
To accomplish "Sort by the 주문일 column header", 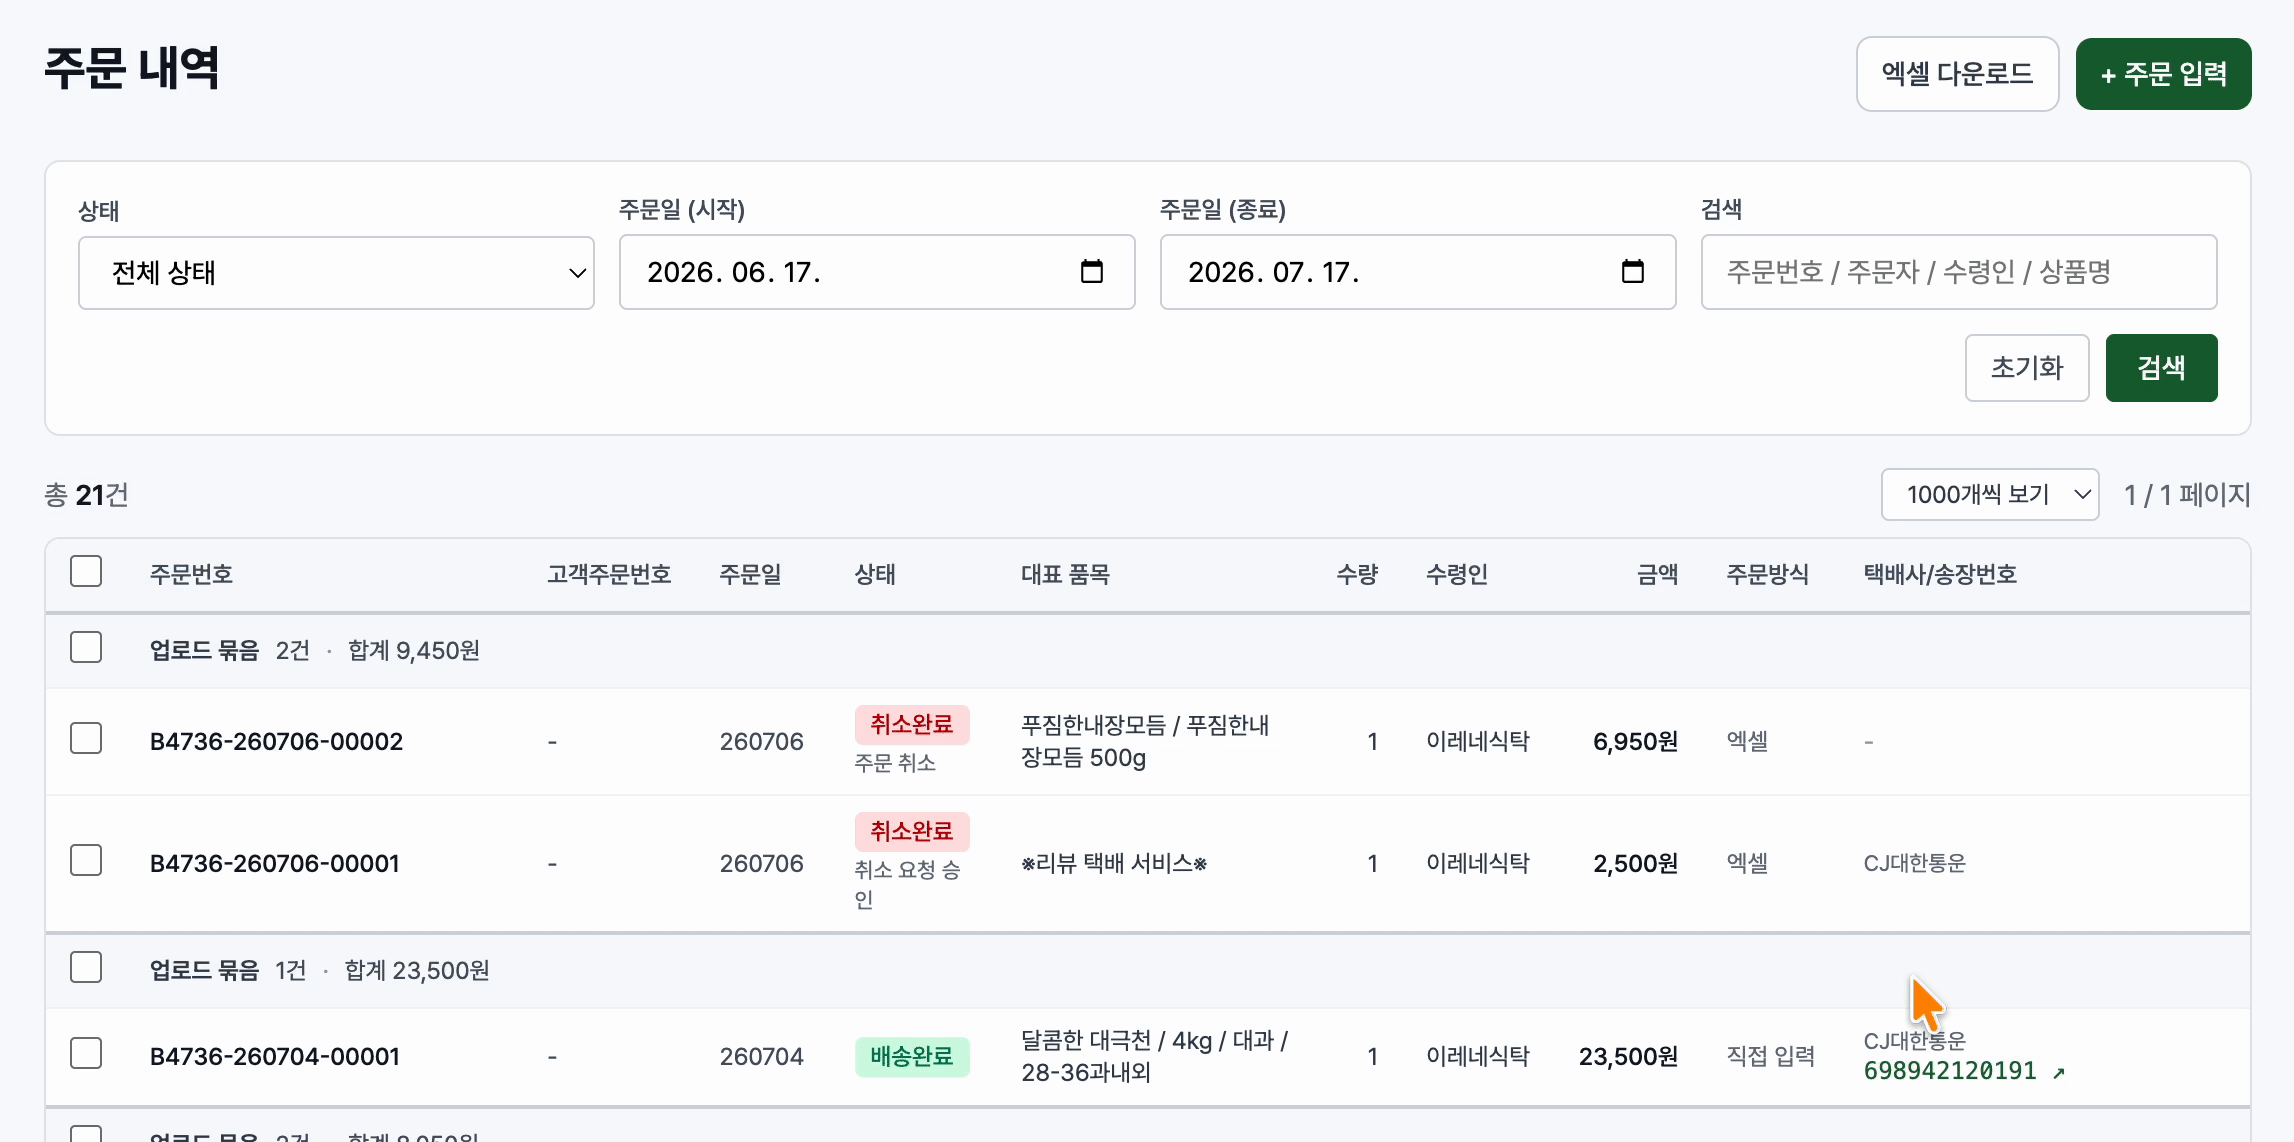I will [x=750, y=574].
